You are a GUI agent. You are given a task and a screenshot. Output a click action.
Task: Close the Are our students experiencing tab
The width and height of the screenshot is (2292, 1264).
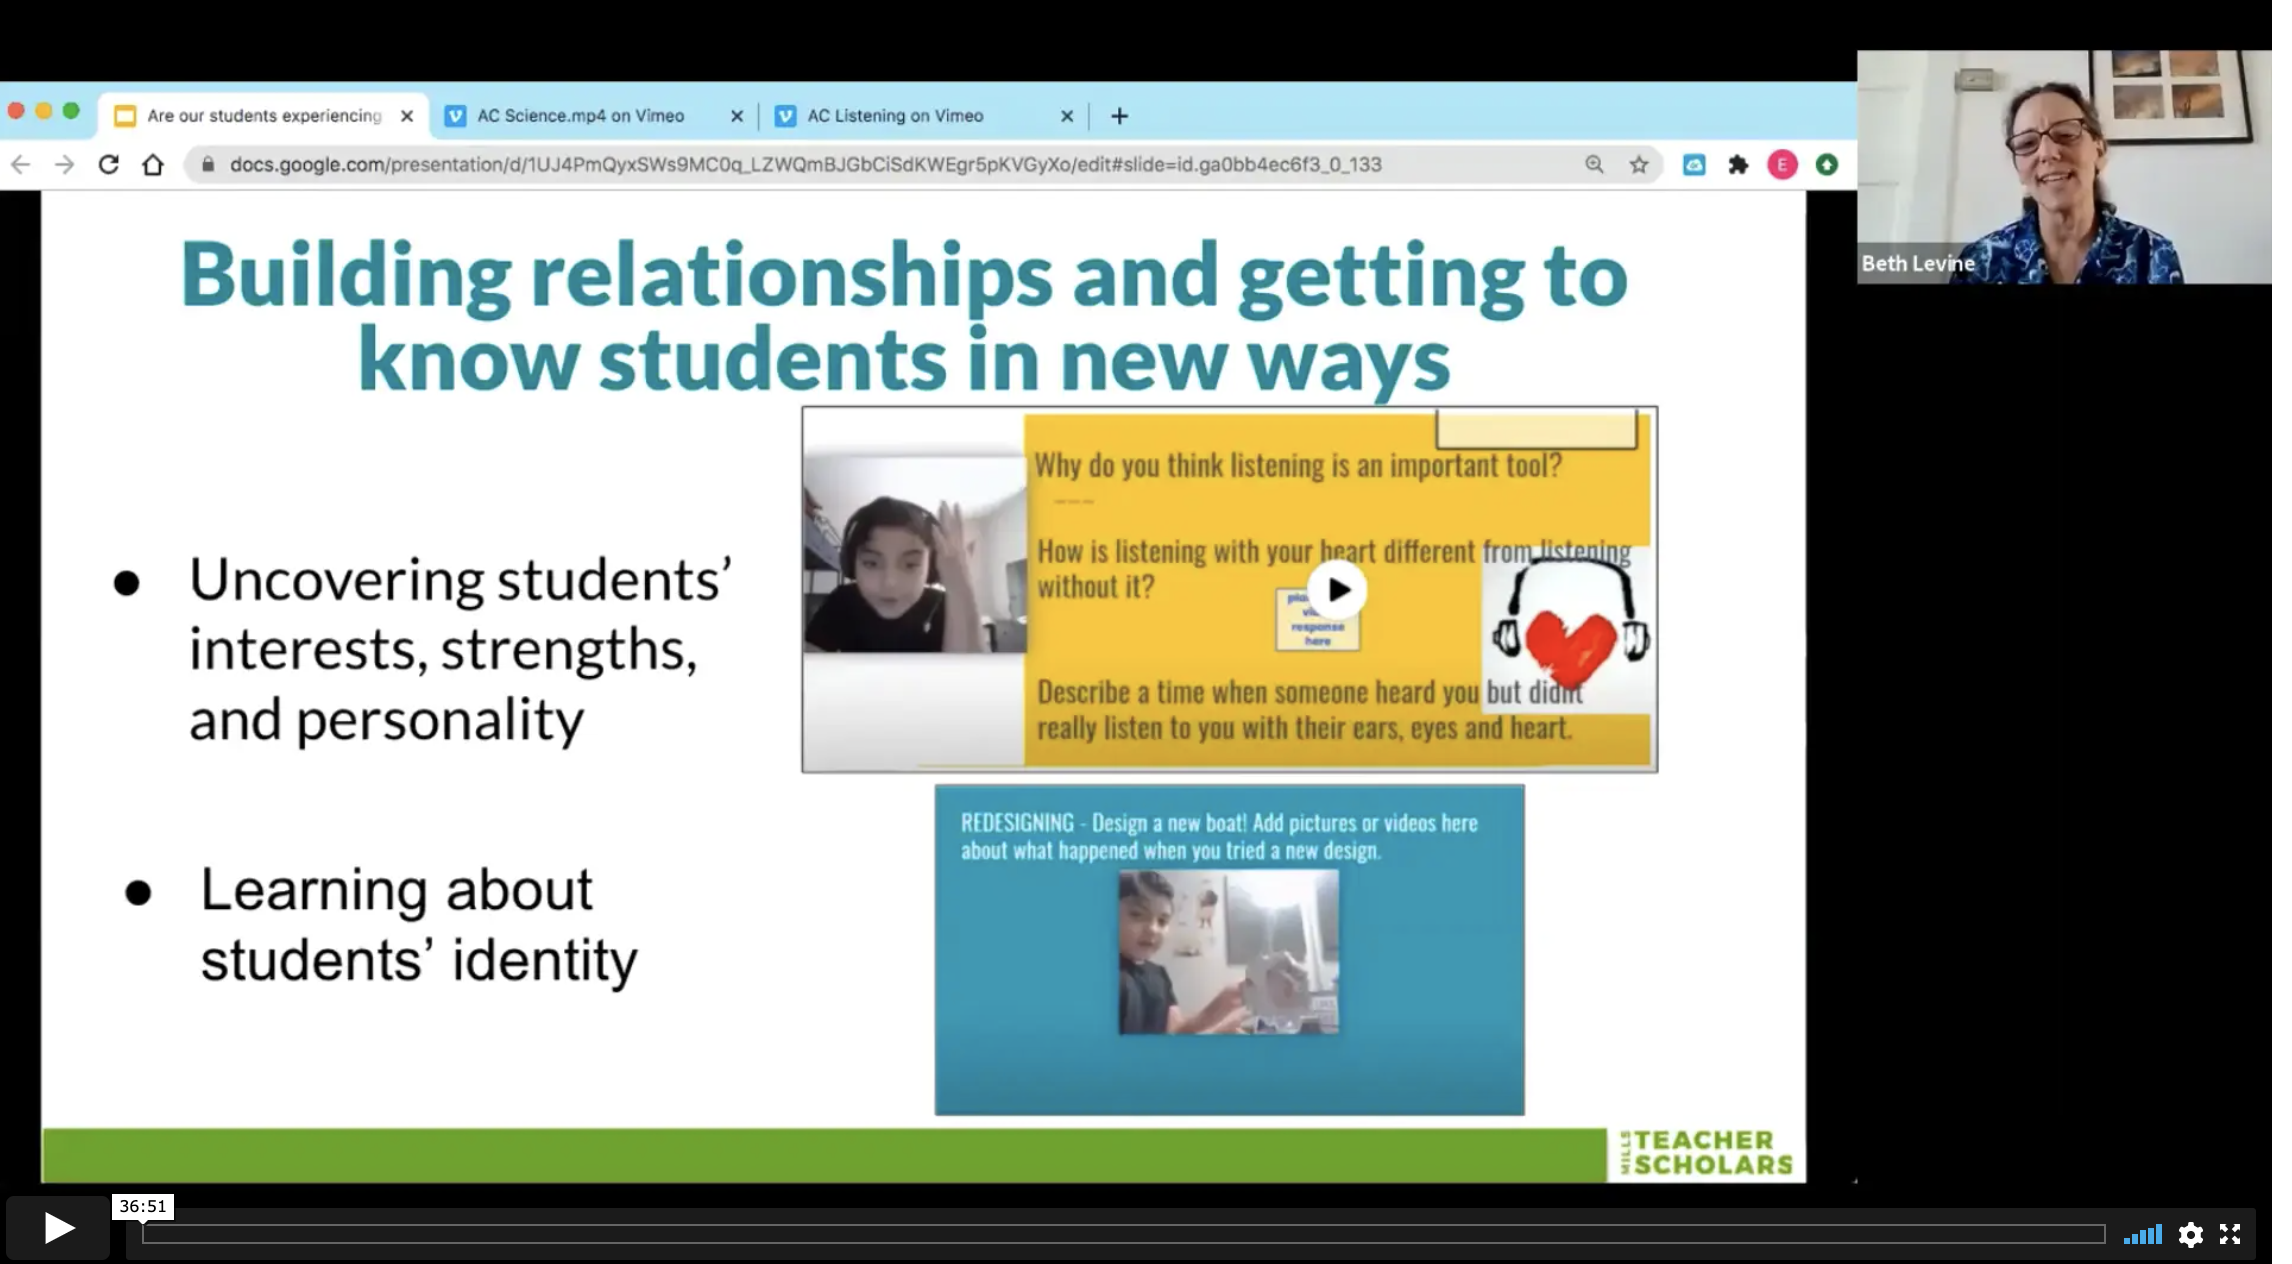[407, 116]
